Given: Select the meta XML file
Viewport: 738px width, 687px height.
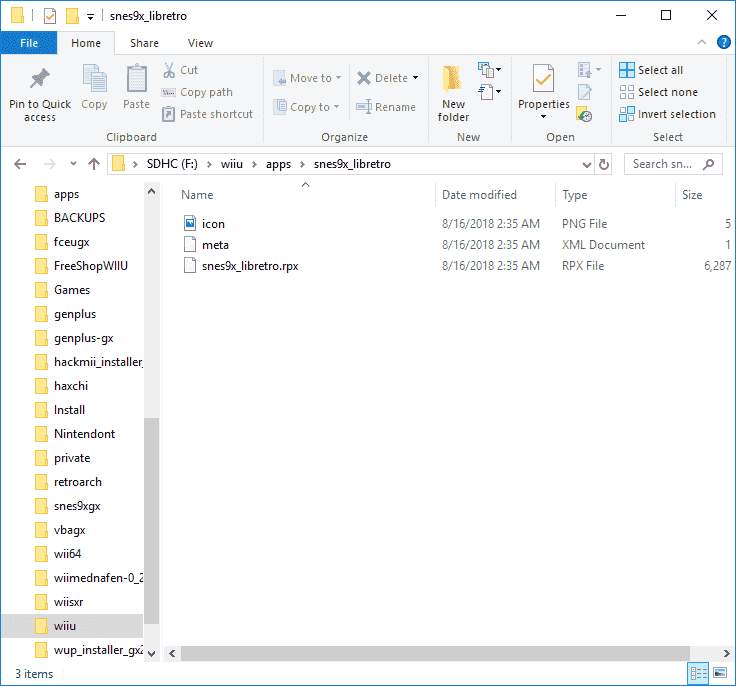Looking at the screenshot, I should tap(206, 245).
